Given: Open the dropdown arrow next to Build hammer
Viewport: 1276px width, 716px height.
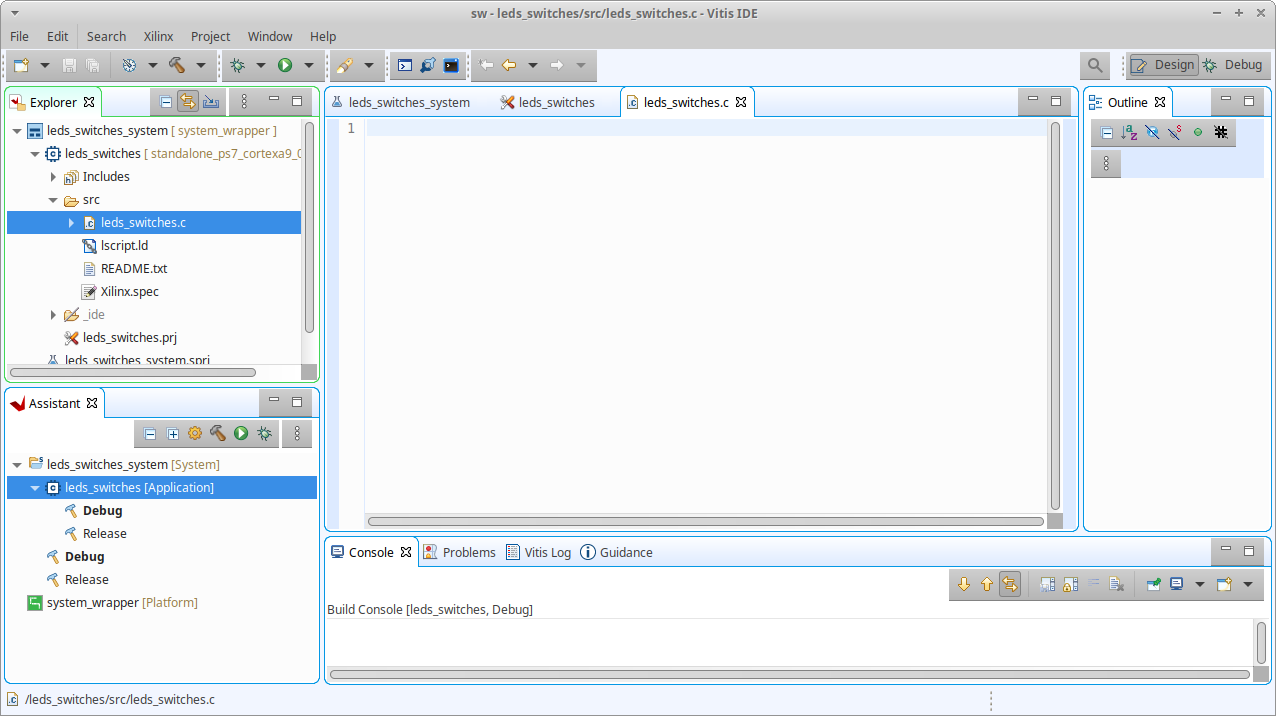Looking at the screenshot, I should point(200,65).
